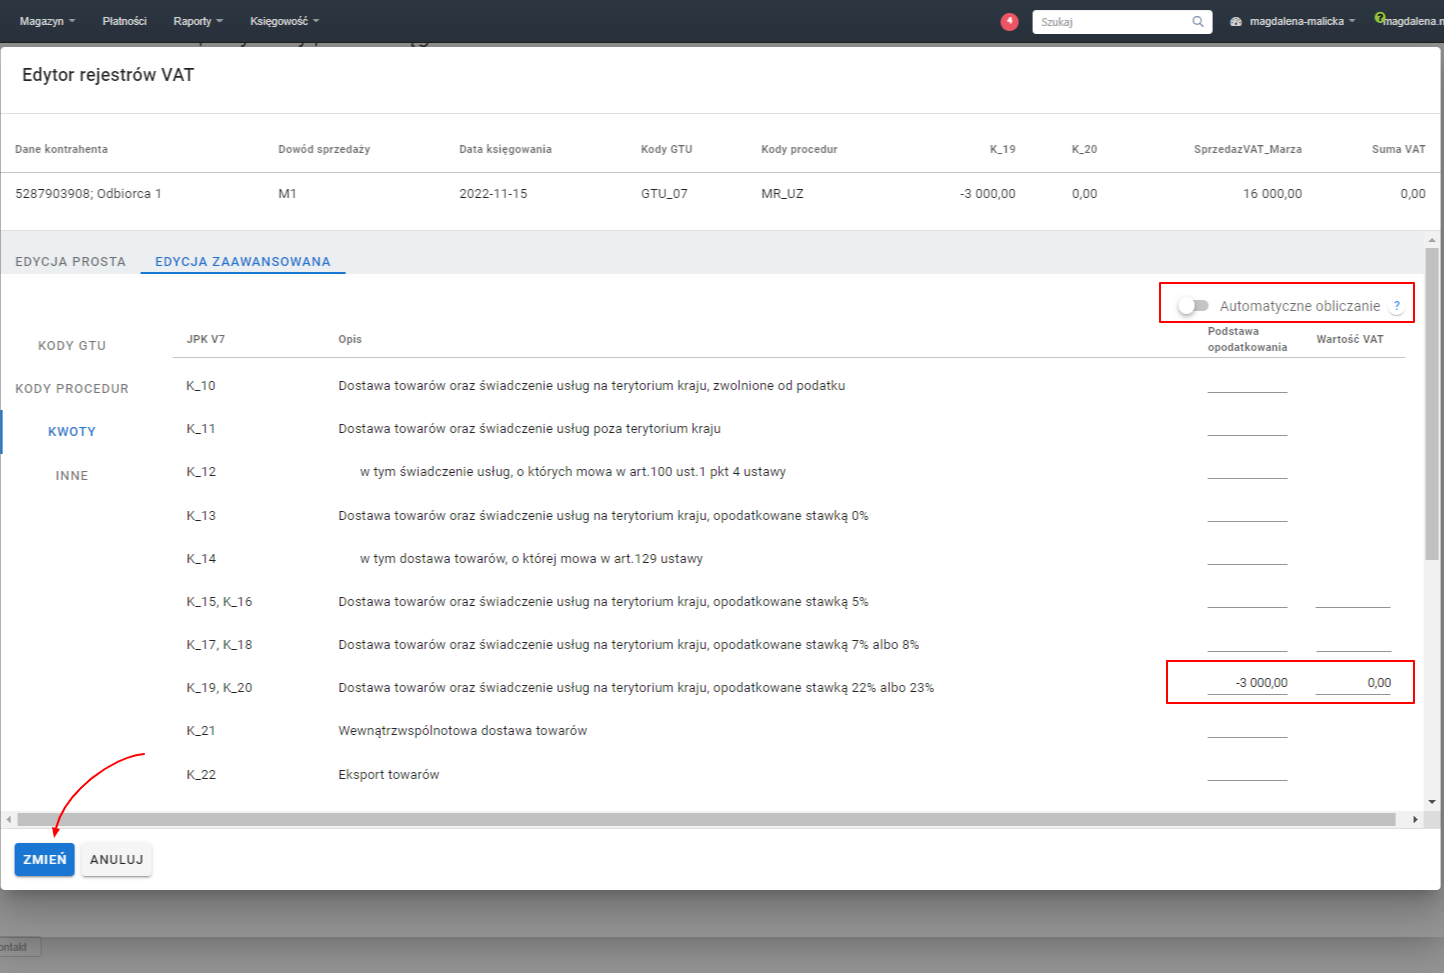The width and height of the screenshot is (1444, 973).
Task: Open help tooltip for Automatyczne obliczanie
Action: coord(1396,306)
